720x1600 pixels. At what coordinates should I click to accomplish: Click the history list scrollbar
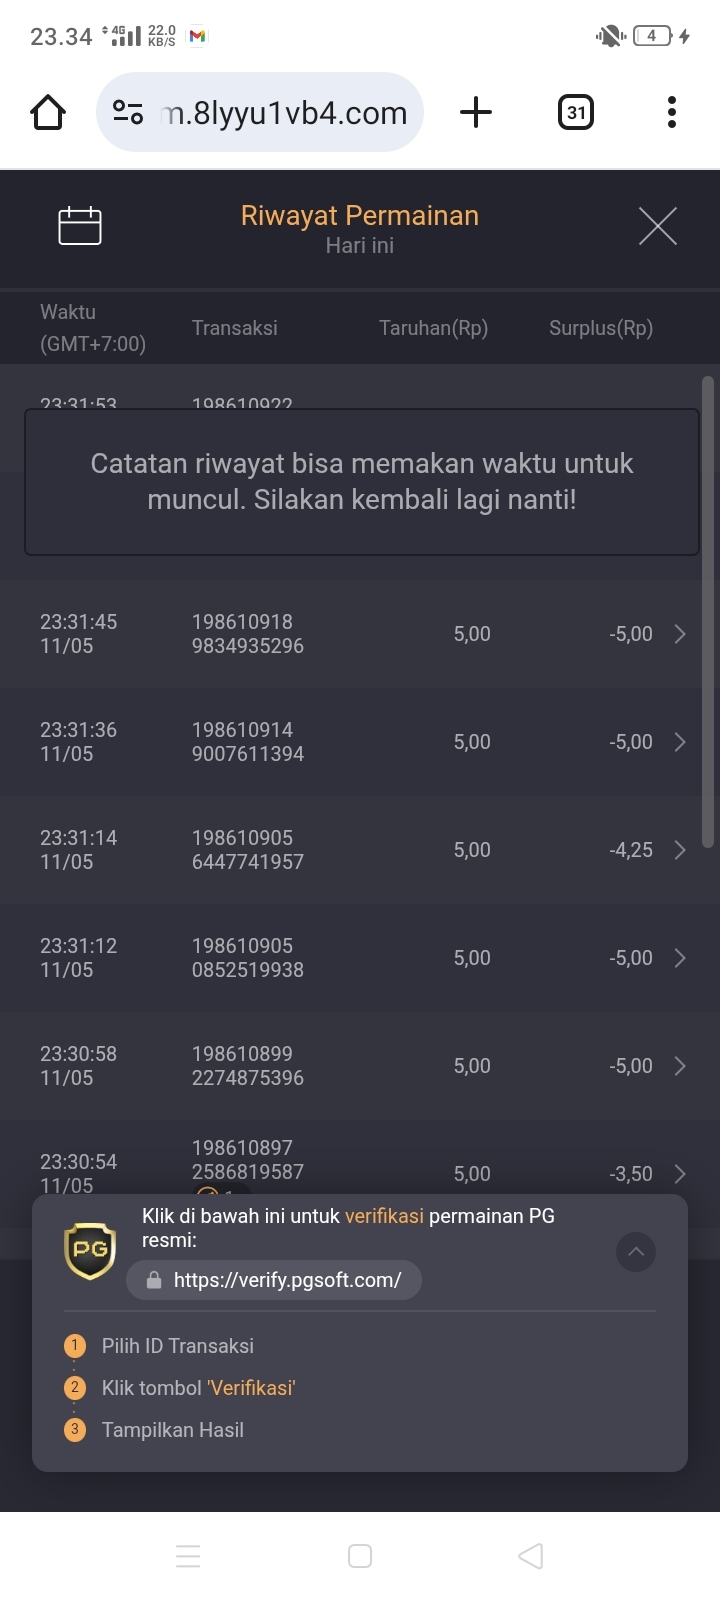pos(708,610)
